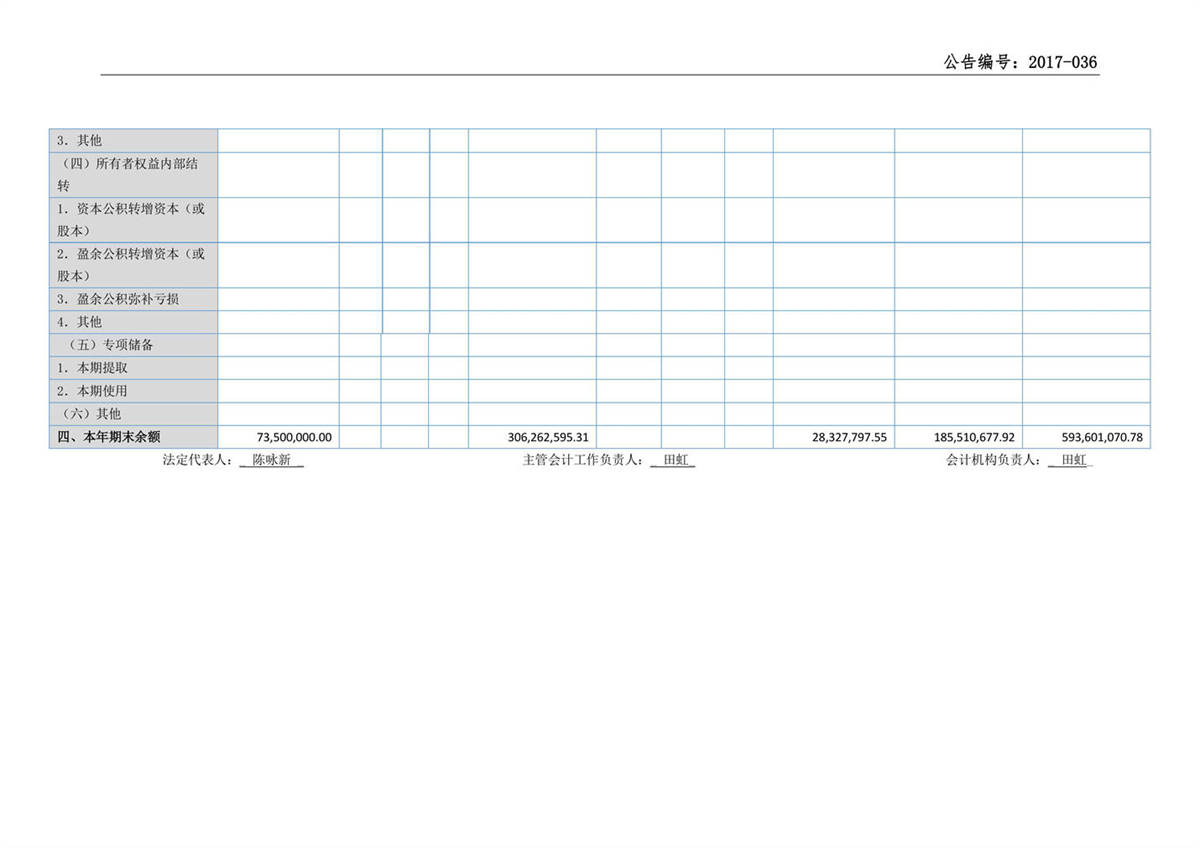1200x848 pixels.
Task: Select 田虹 beside 主管会计工作负责人
Action: 676,461
